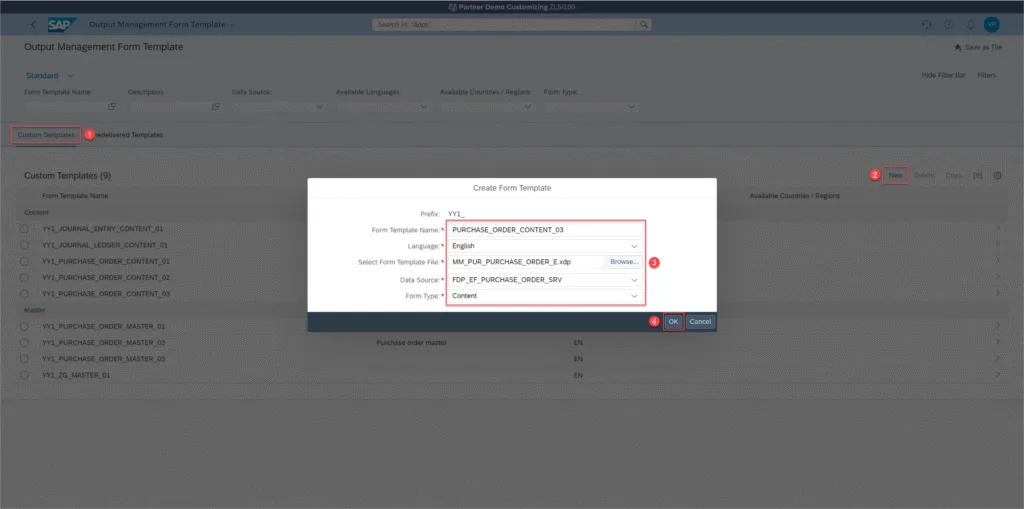Open the Data Source filter dropdown
The width and height of the screenshot is (1024, 509).
[319, 107]
